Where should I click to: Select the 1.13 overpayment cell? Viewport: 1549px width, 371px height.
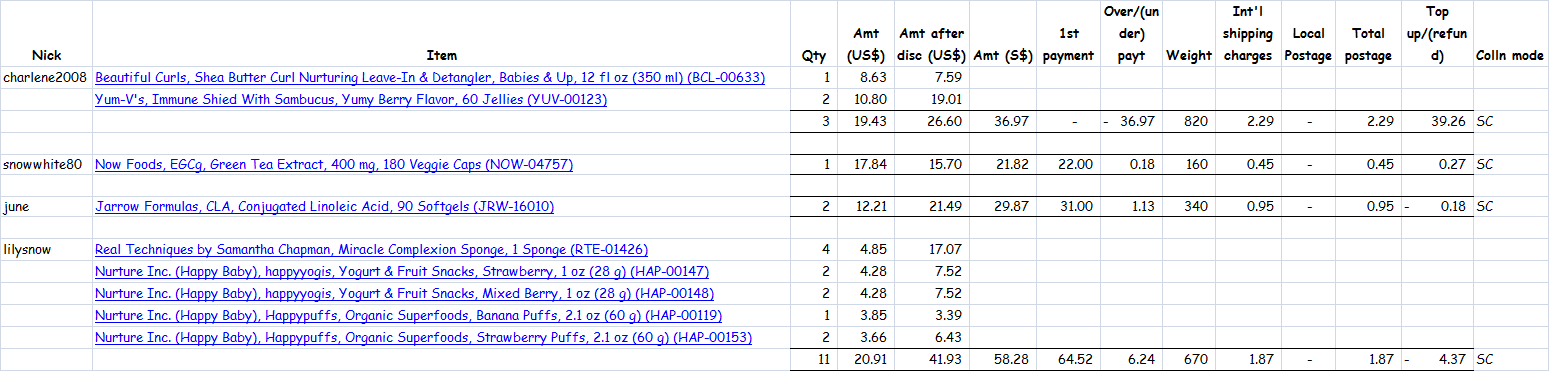(x=1131, y=207)
